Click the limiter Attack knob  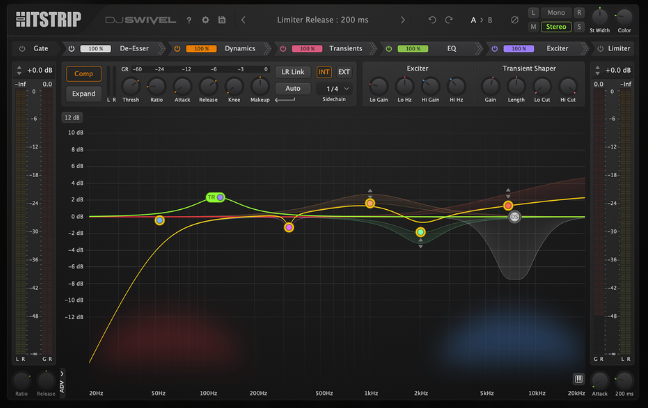(x=599, y=380)
